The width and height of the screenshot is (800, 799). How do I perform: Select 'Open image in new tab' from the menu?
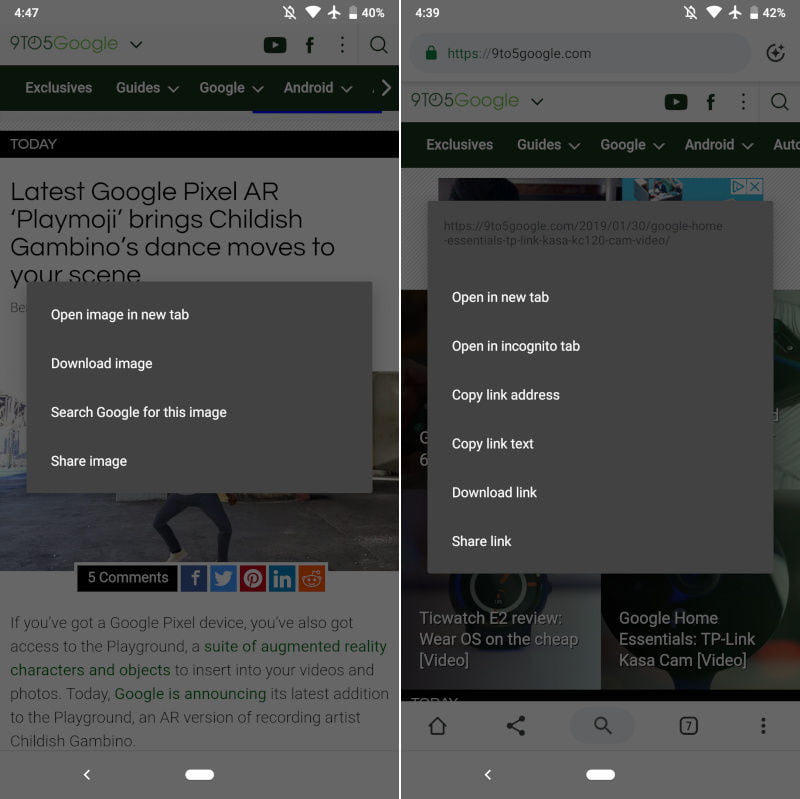point(120,314)
